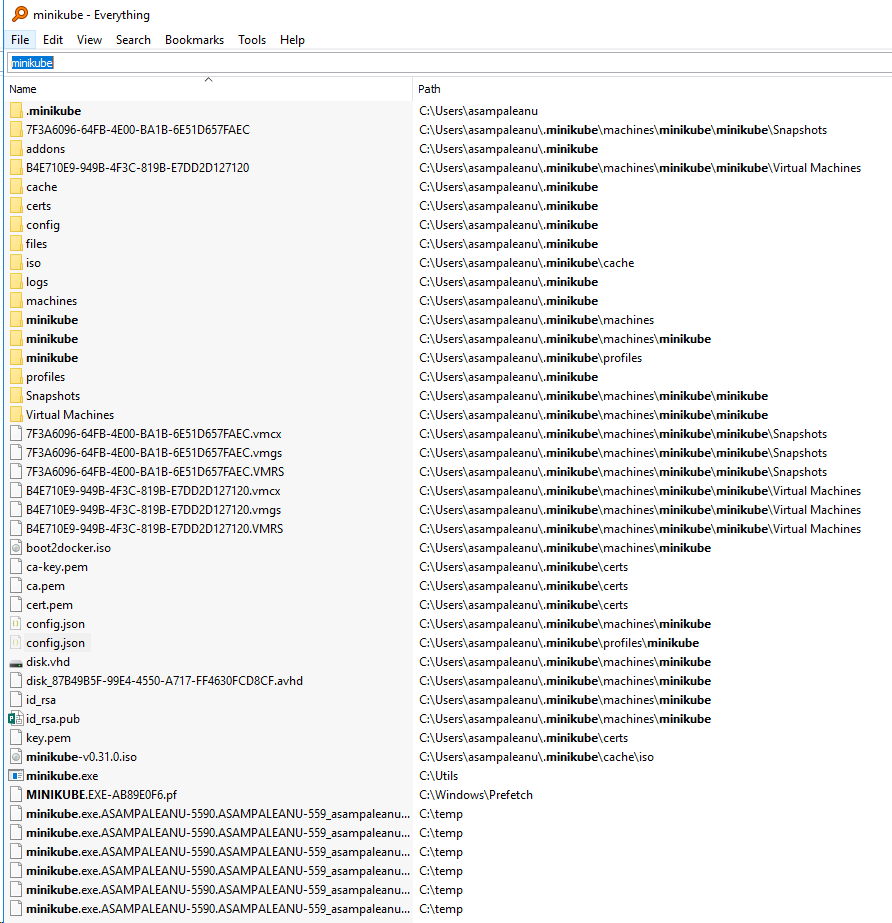Select the machines folder icon
This screenshot has height=923, width=892.
[16, 301]
